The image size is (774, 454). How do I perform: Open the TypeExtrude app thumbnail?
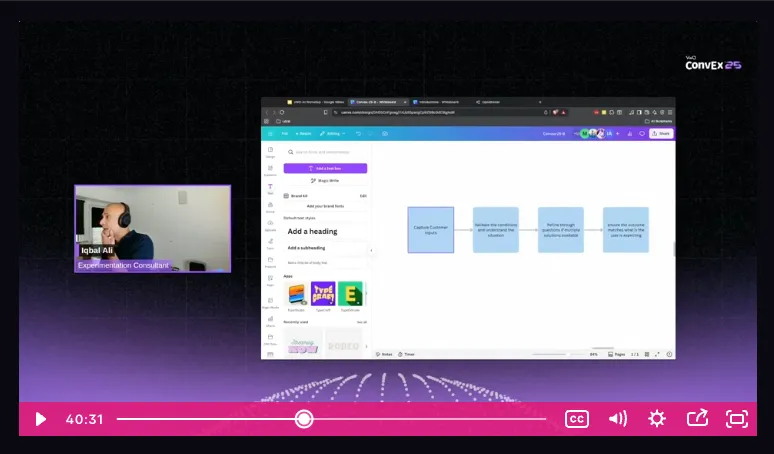click(x=350, y=294)
